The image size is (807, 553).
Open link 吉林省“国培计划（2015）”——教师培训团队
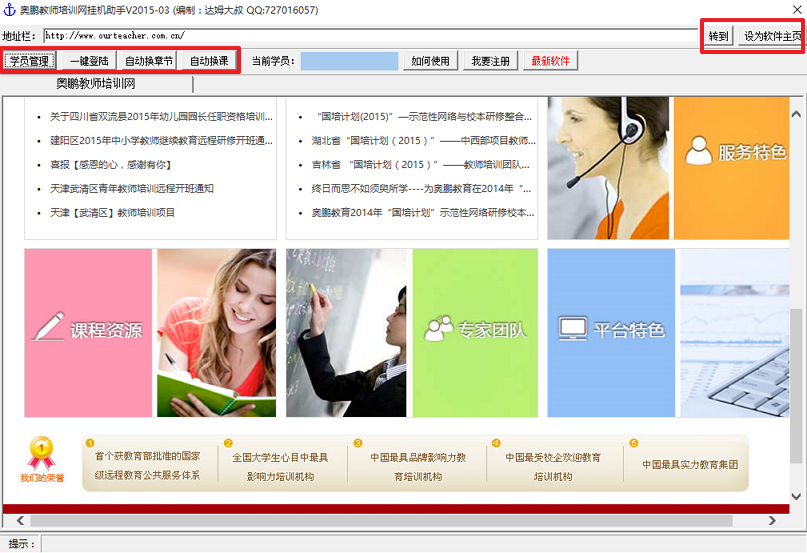(420, 165)
